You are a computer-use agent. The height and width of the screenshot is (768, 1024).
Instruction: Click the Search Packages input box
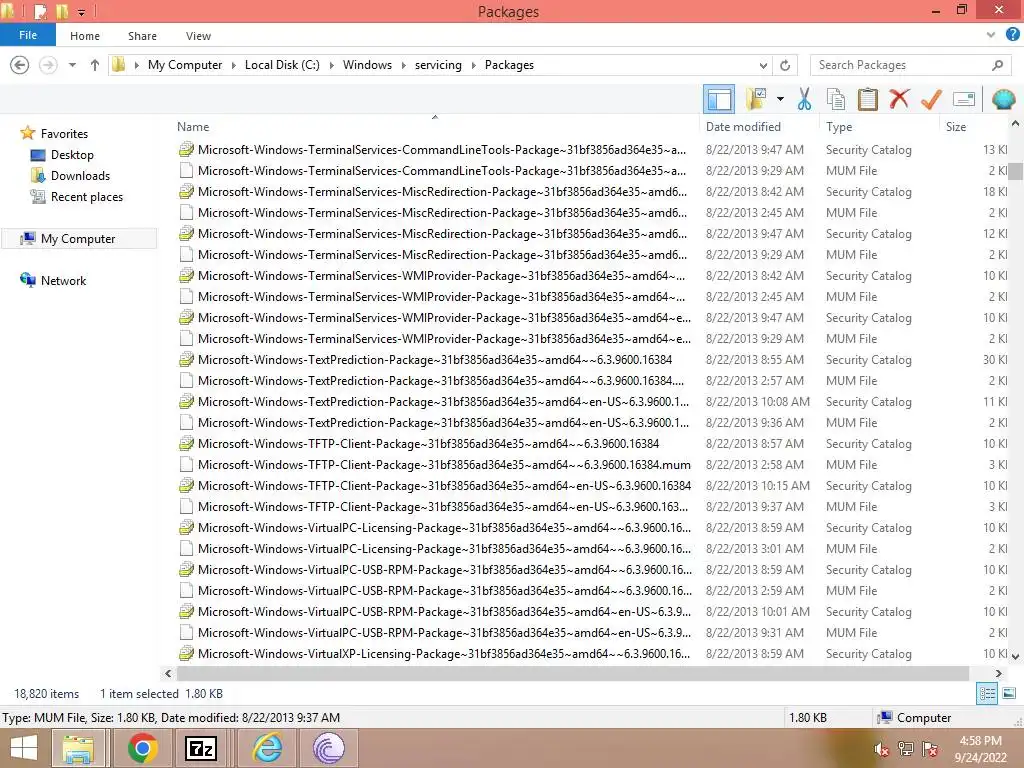pos(901,65)
